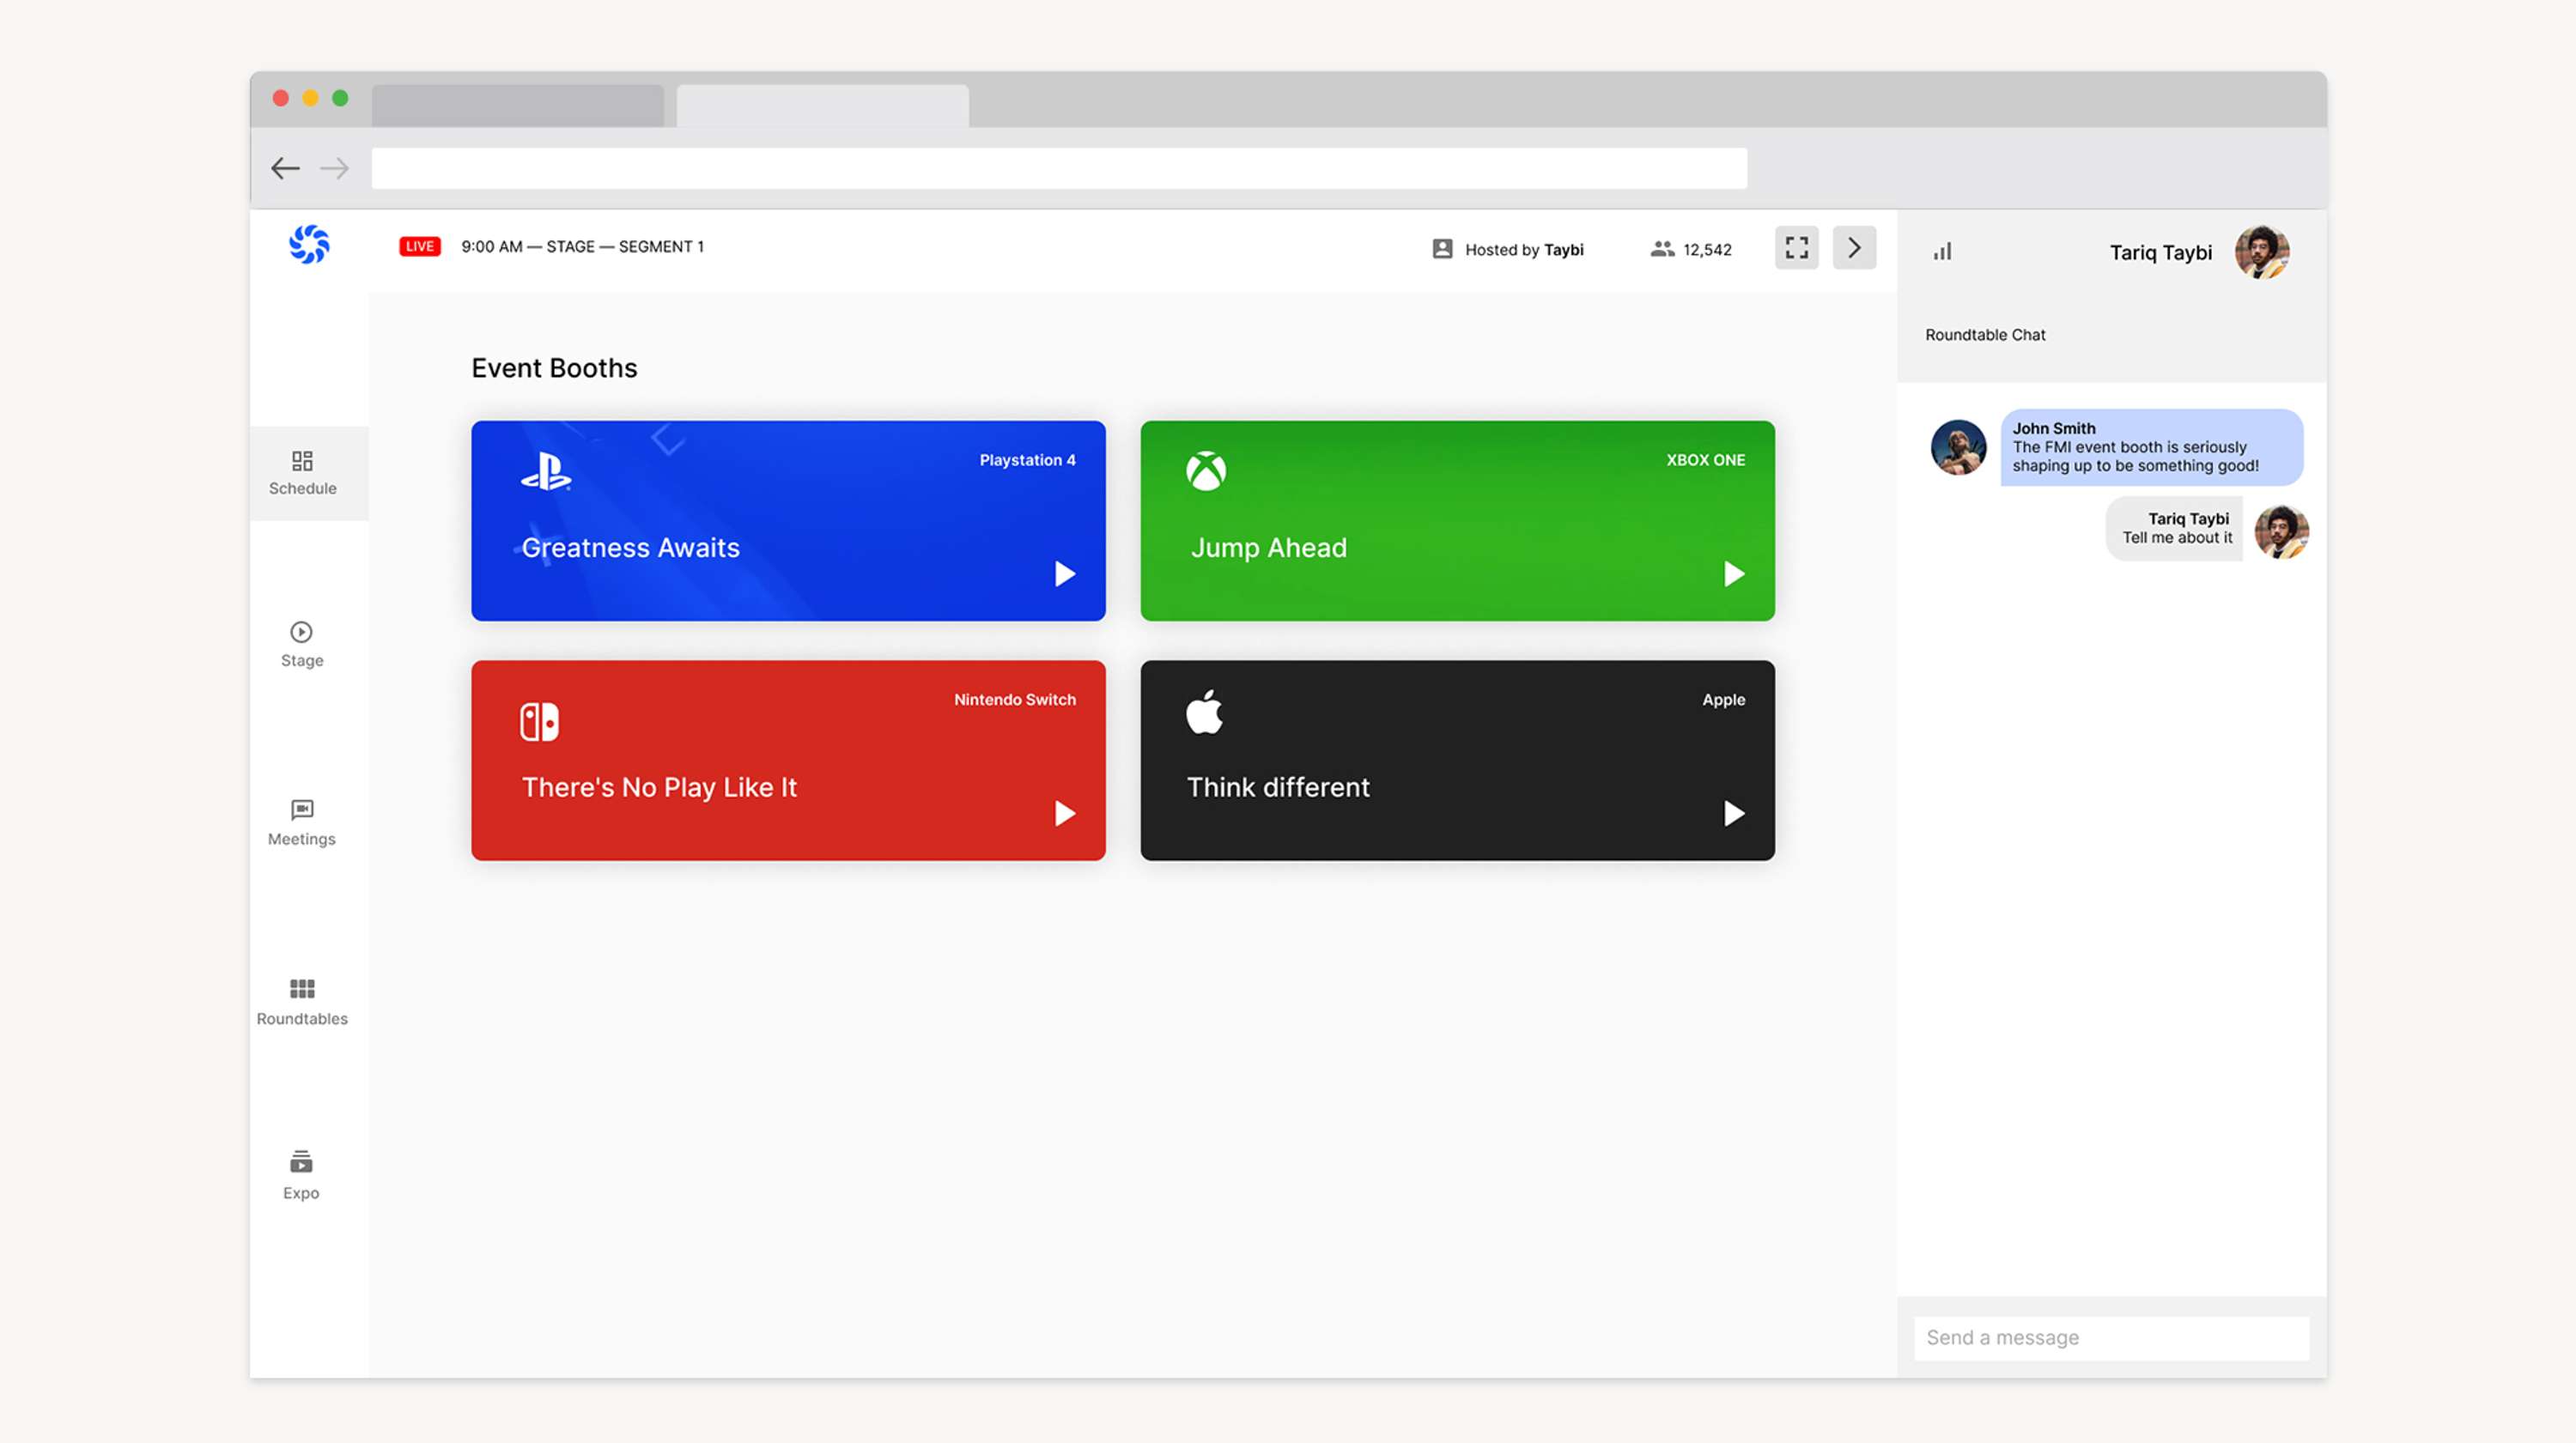2576x1443 pixels.
Task: Switch to the first browser tab
Action: click(518, 106)
